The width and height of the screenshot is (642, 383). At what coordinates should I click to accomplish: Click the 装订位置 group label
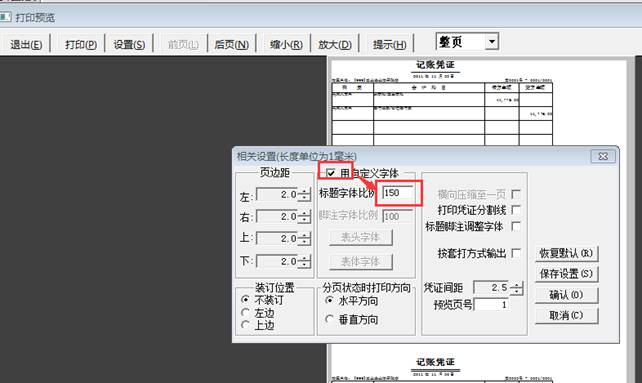coord(275,288)
